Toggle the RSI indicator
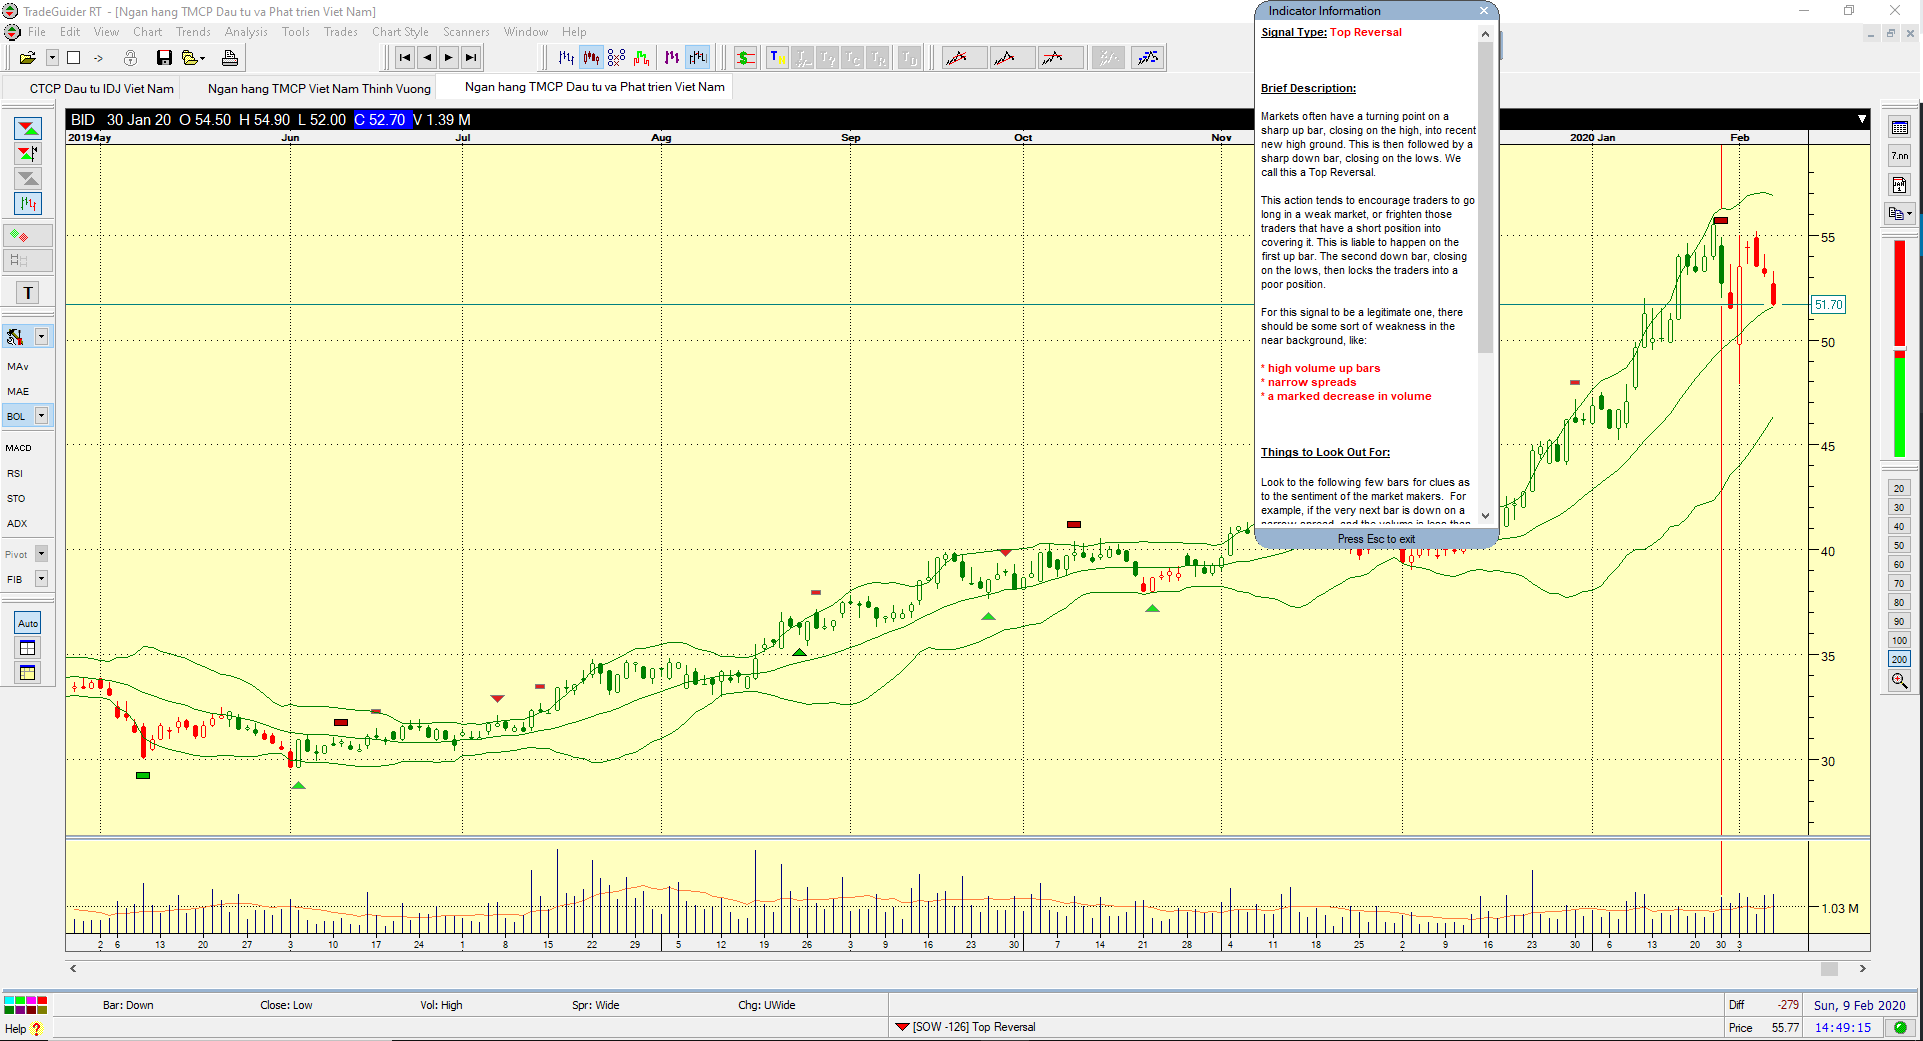 (x=15, y=474)
